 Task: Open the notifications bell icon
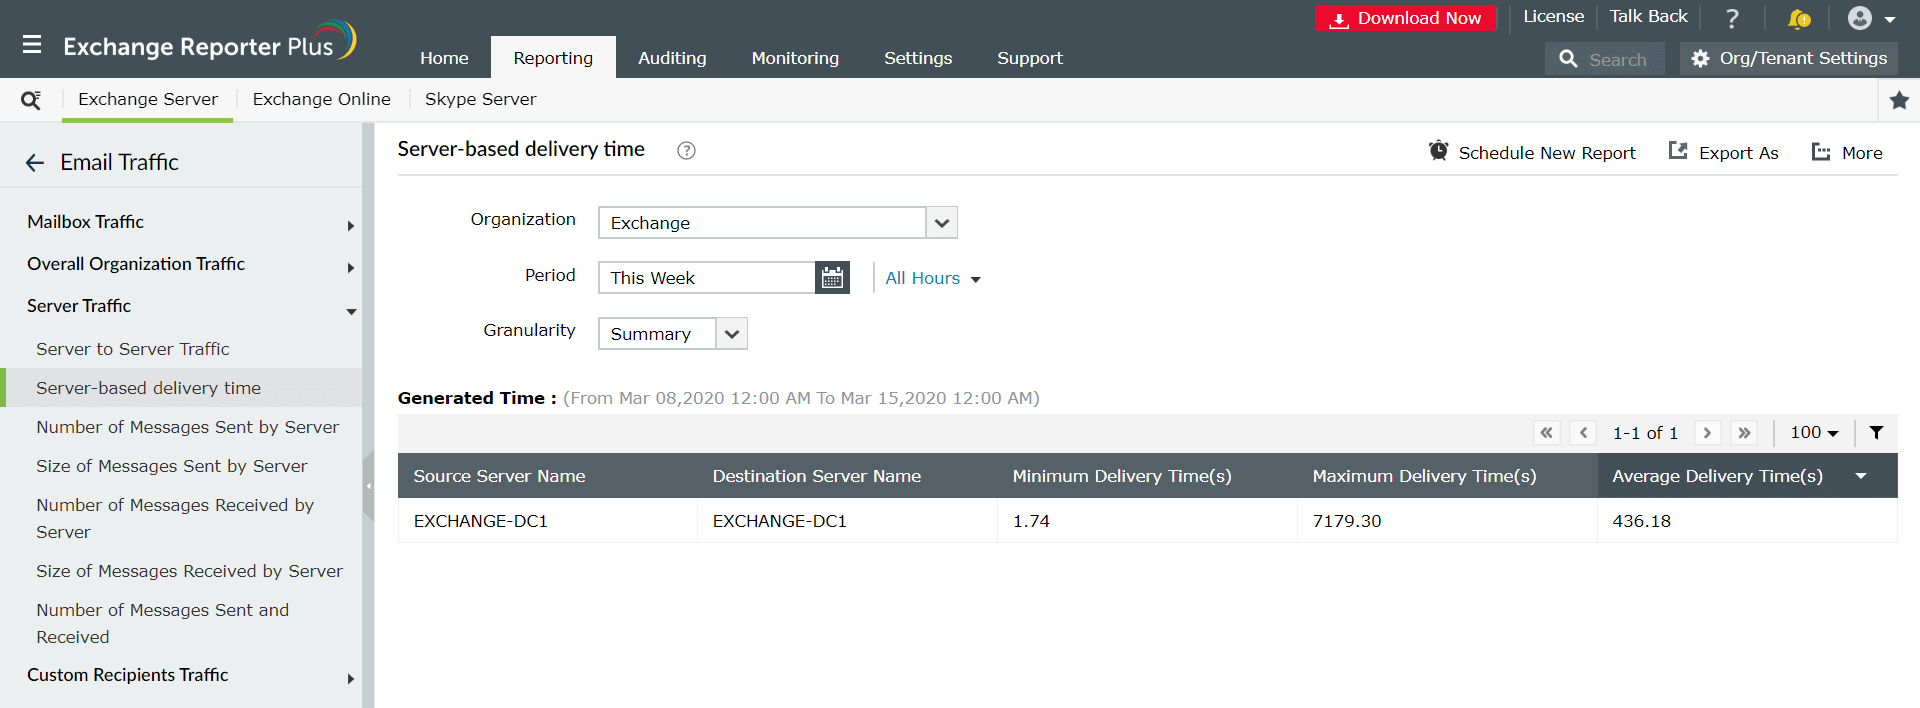(1798, 18)
